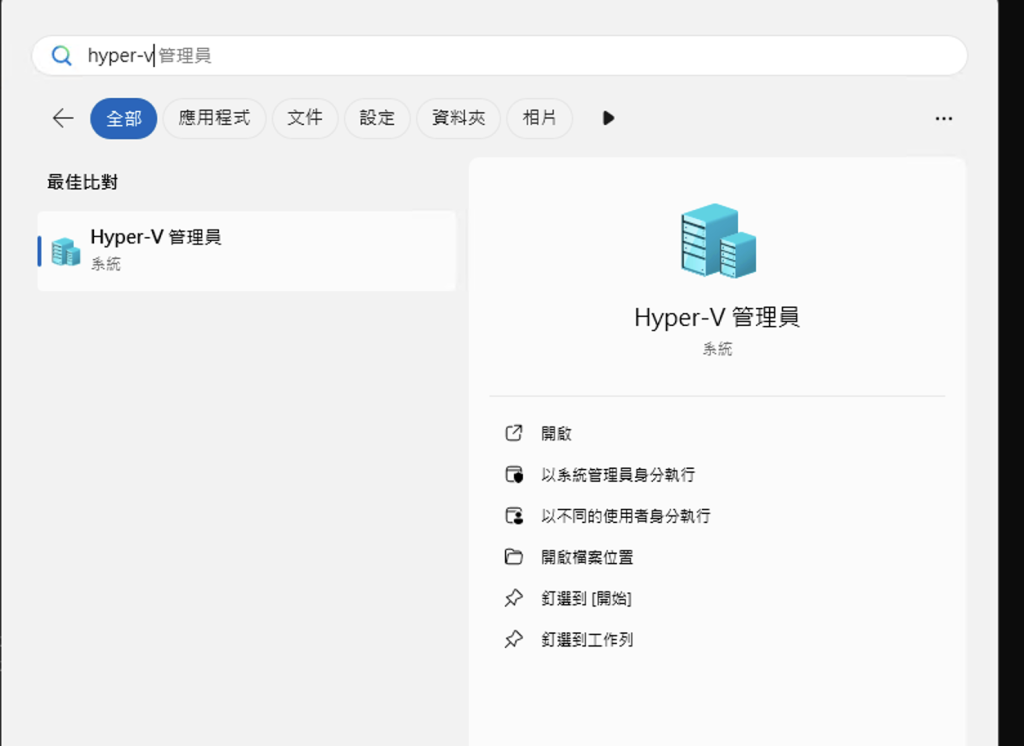Screen dimensions: 1024x746
Task: Select the 全部 filter tab
Action: click(x=124, y=118)
